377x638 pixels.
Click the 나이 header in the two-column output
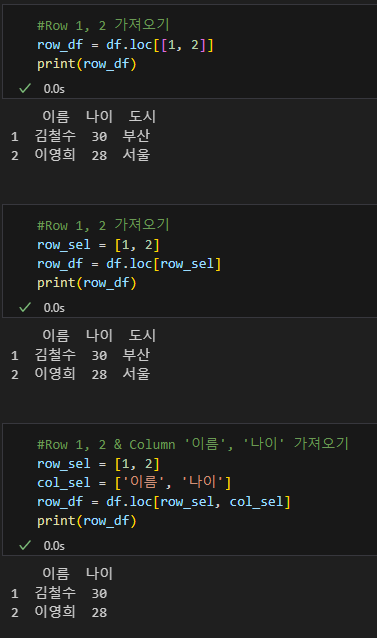99,573
